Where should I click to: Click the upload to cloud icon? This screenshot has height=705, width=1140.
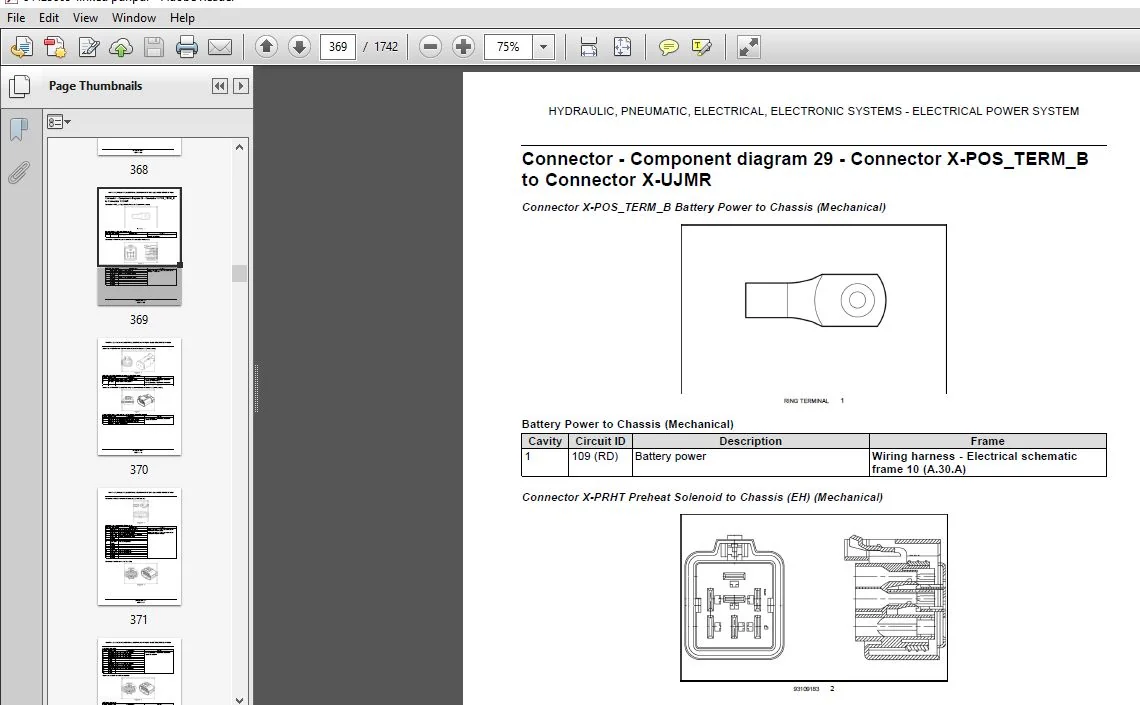click(x=121, y=47)
